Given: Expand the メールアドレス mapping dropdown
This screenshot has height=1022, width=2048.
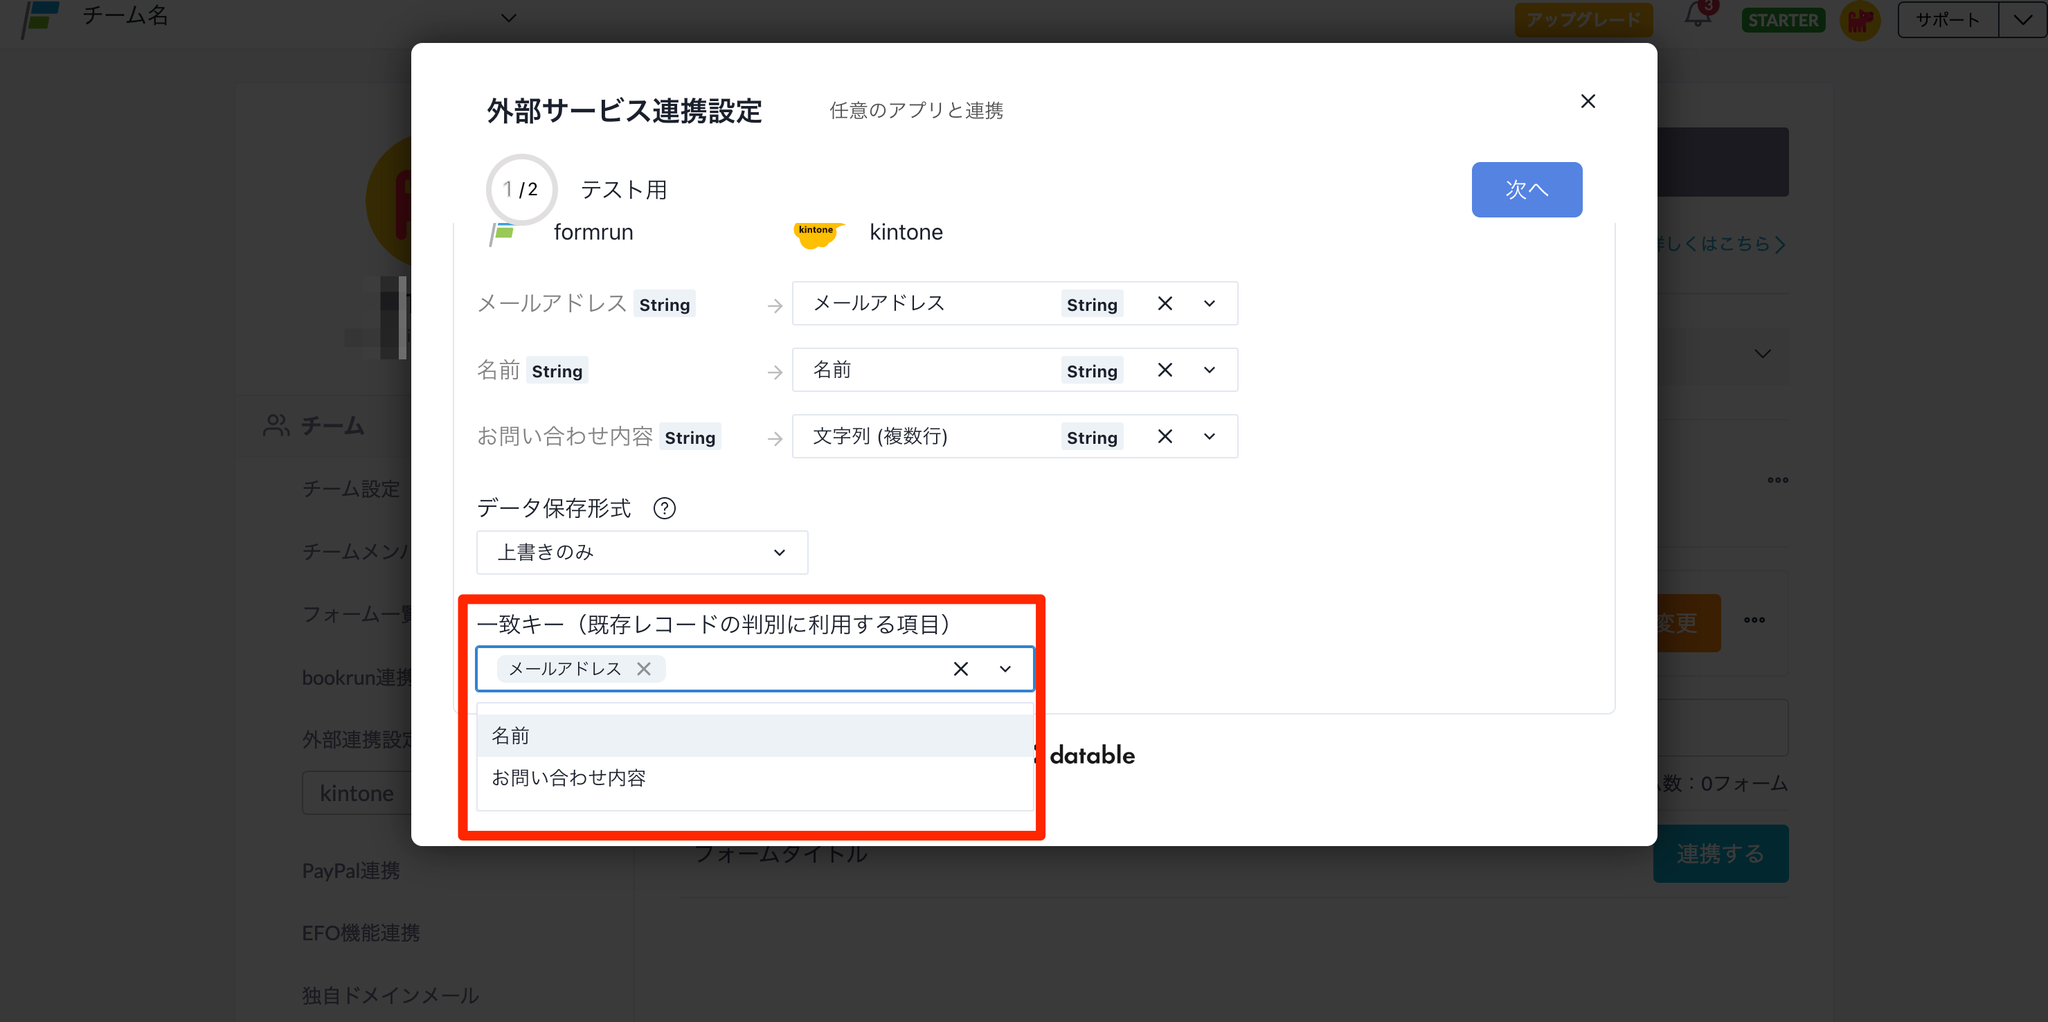Looking at the screenshot, I should click(x=1209, y=304).
